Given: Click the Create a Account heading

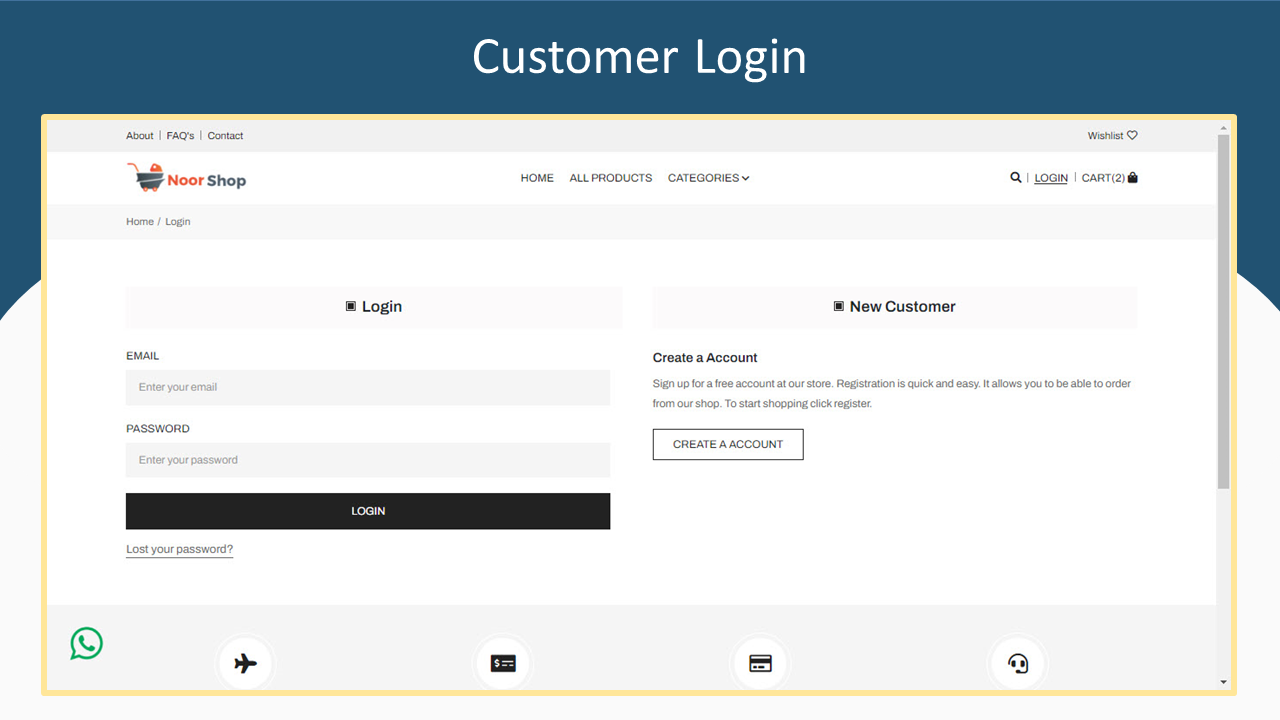Looking at the screenshot, I should point(705,358).
